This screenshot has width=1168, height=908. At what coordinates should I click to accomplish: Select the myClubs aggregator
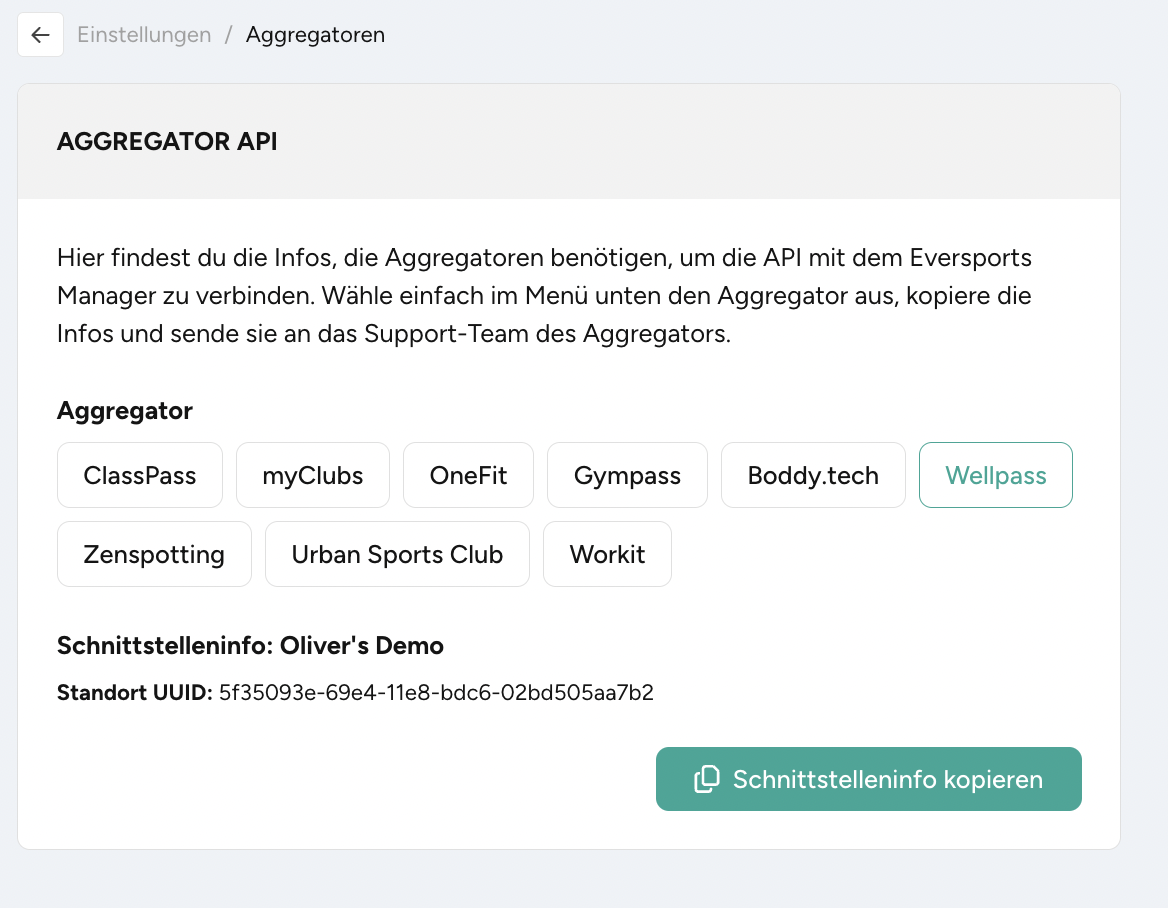click(x=313, y=475)
